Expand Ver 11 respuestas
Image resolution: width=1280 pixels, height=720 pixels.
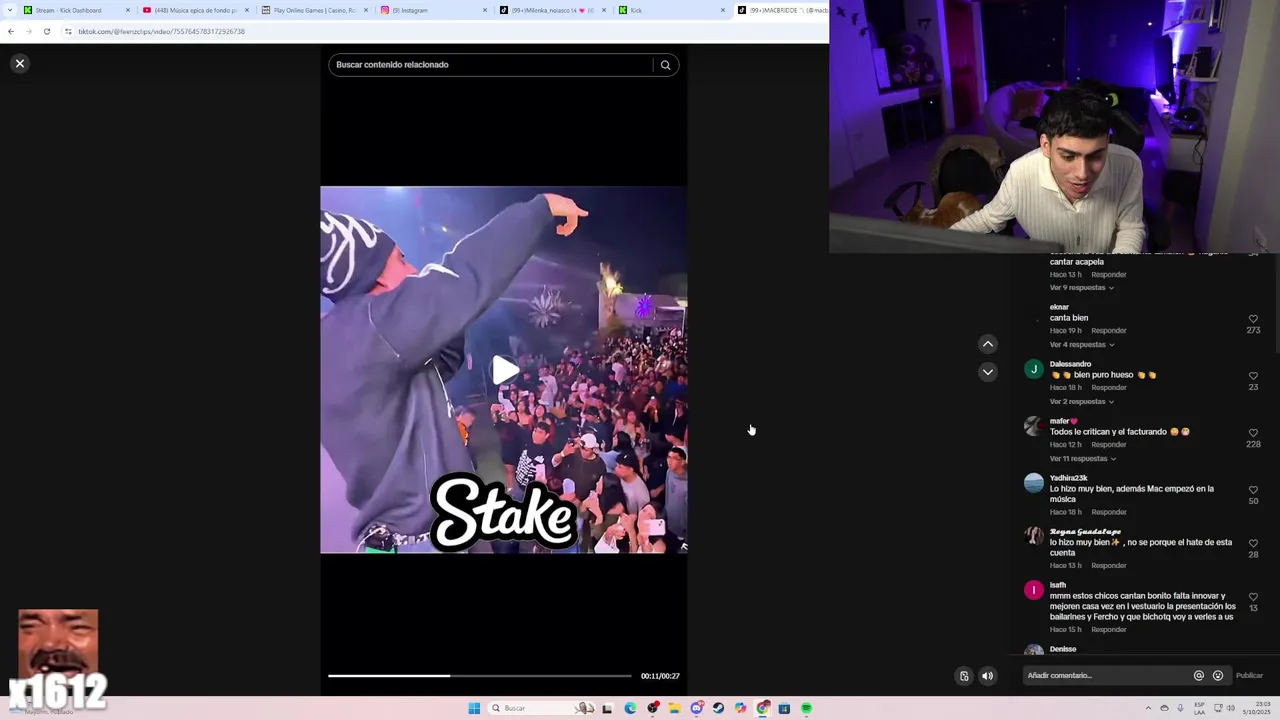[1083, 459]
